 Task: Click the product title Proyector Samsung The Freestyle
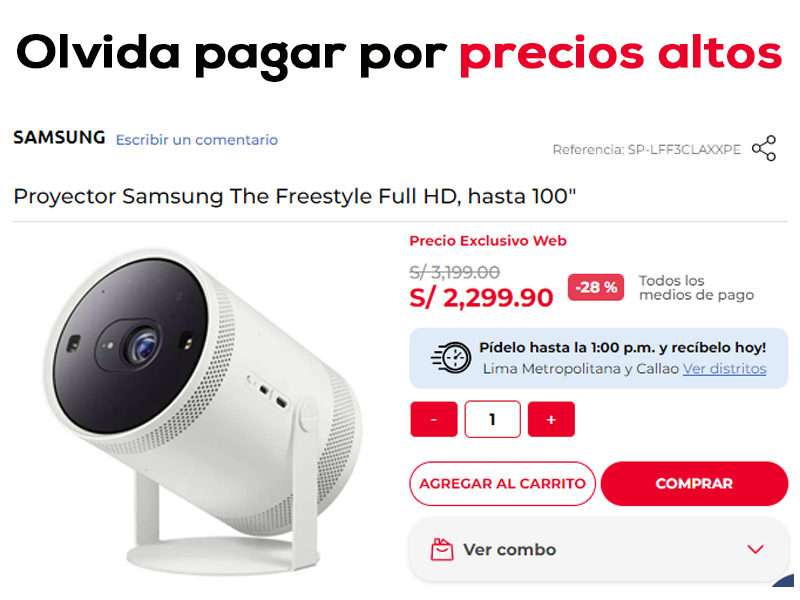[x=294, y=196]
